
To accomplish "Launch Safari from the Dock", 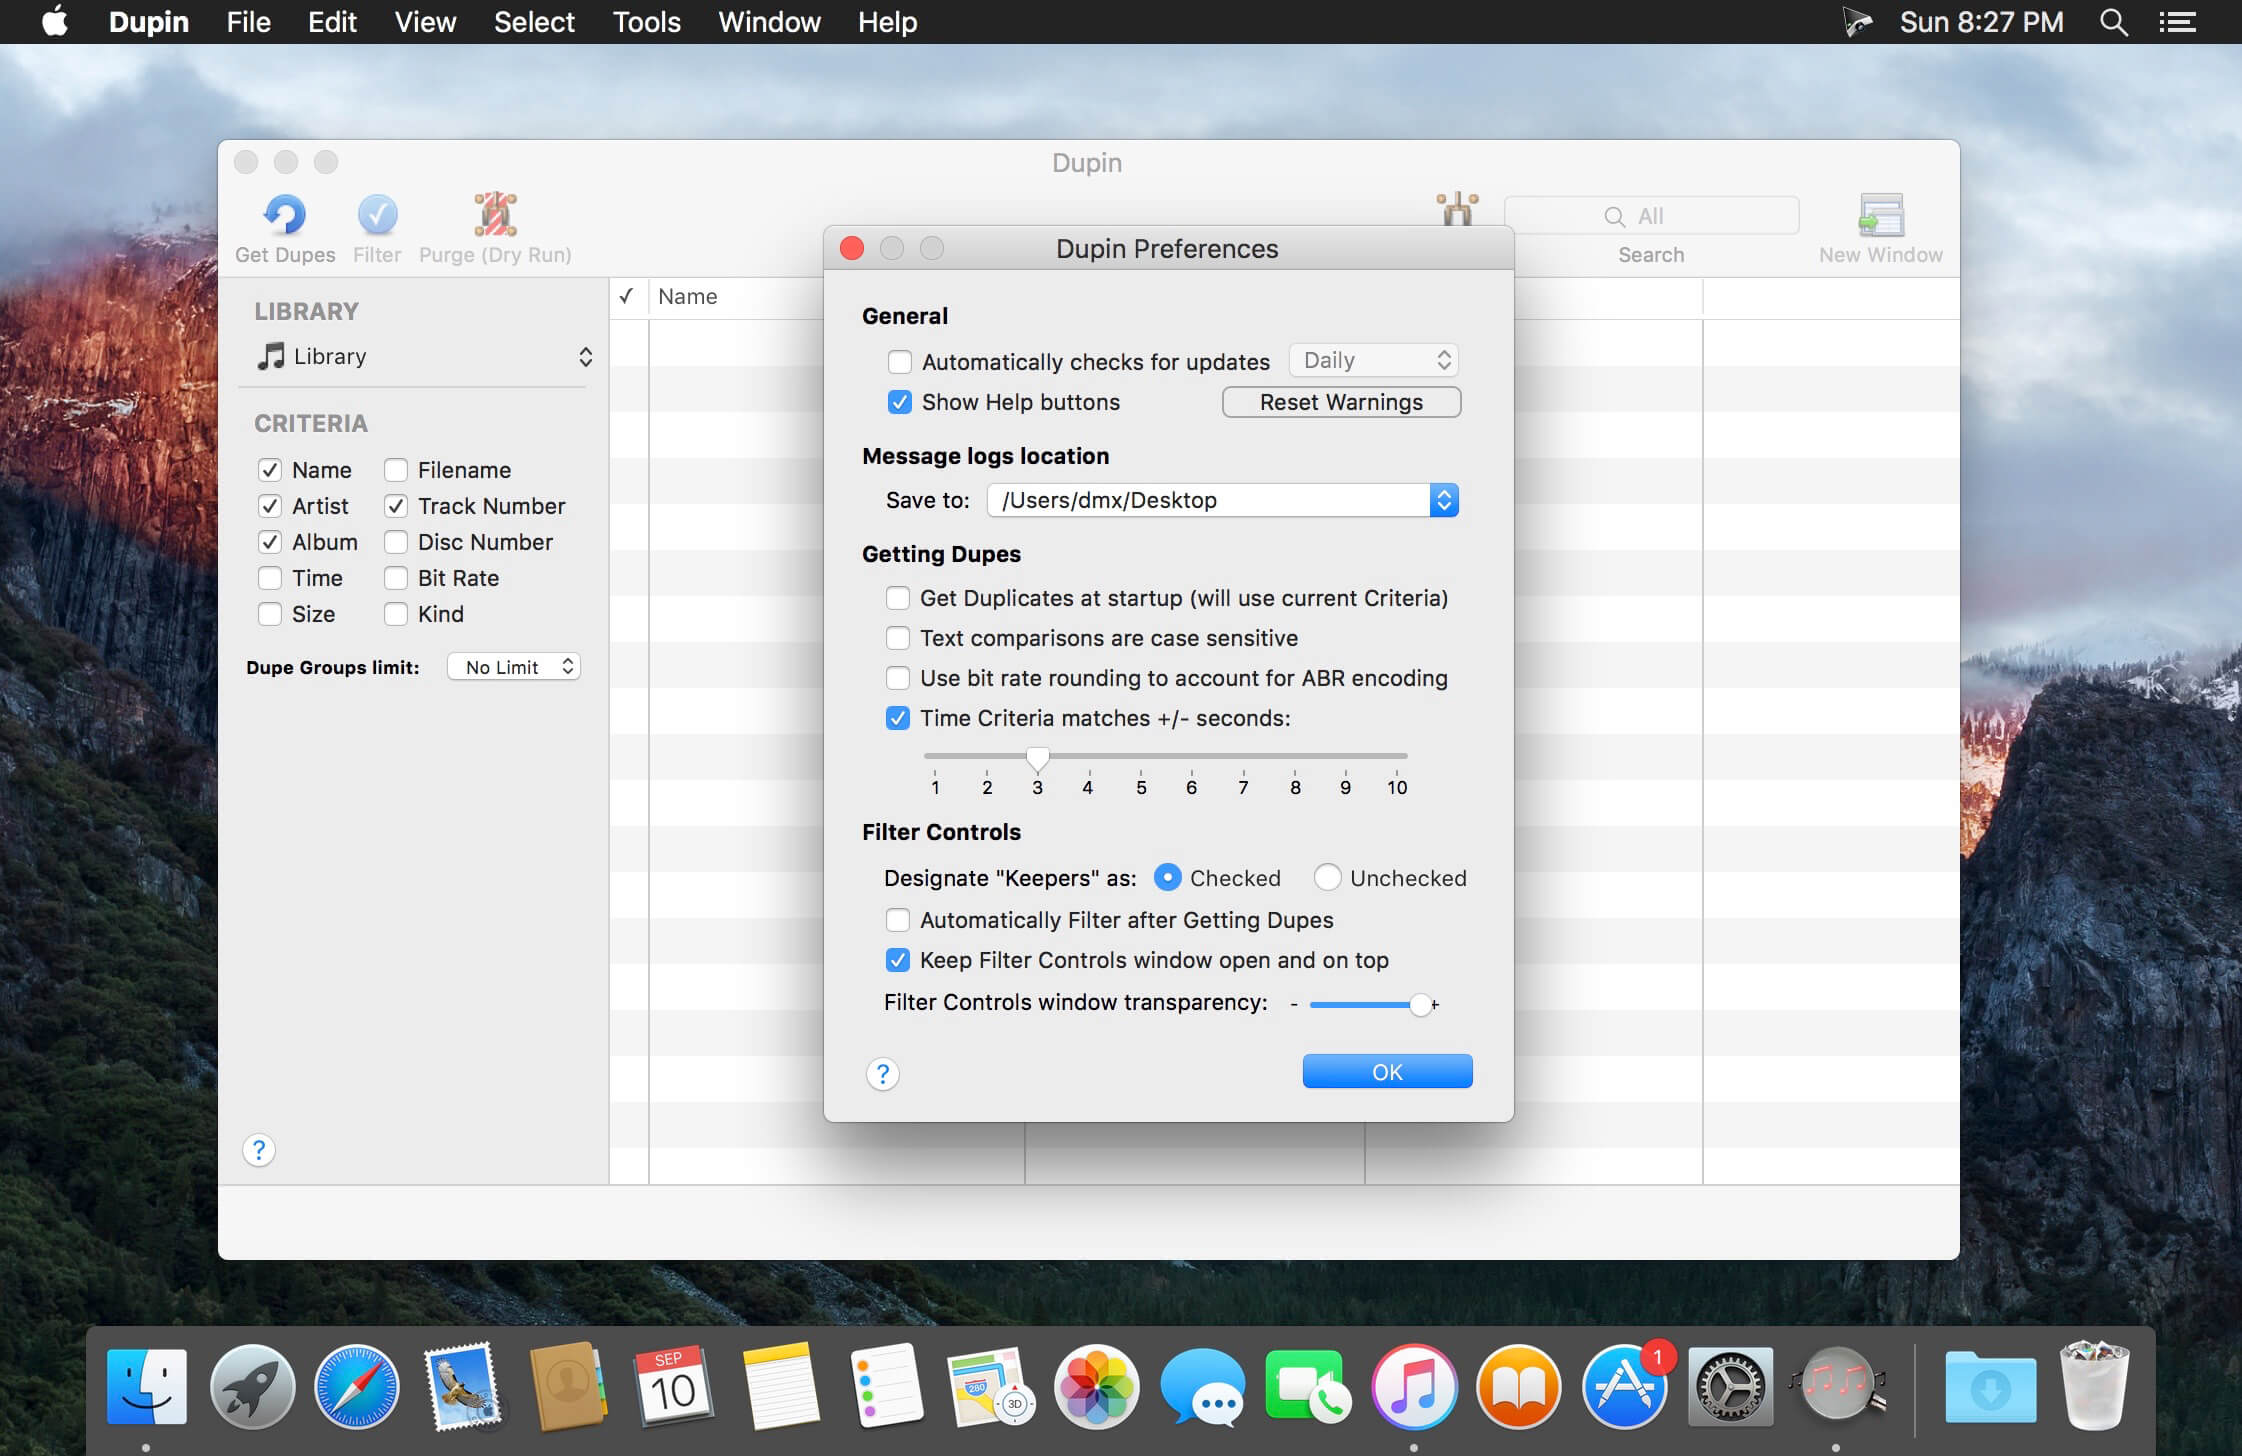I will [x=357, y=1386].
